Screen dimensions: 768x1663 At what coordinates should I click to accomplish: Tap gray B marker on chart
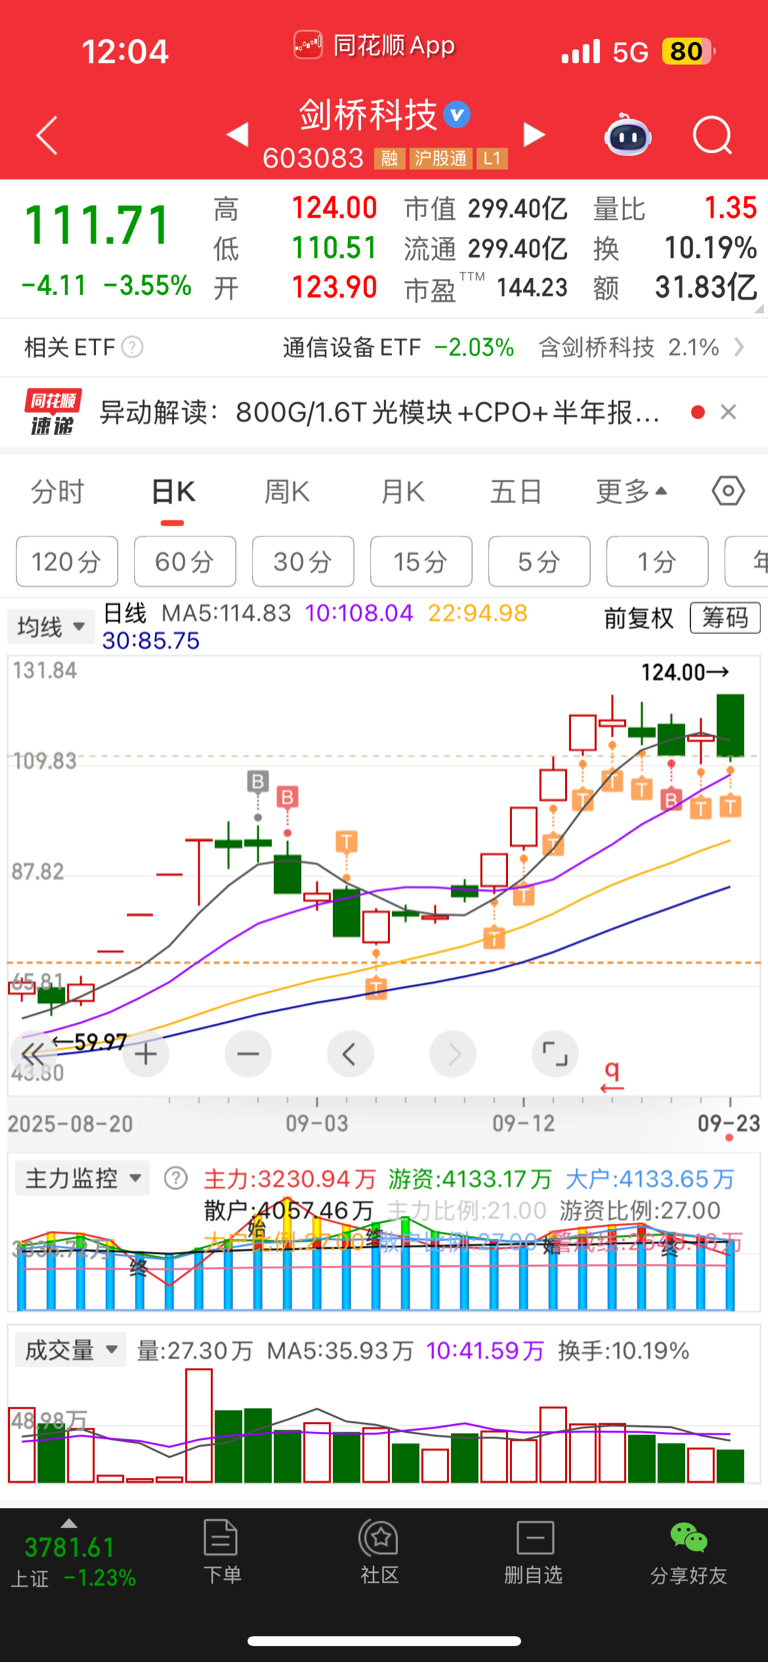click(258, 781)
